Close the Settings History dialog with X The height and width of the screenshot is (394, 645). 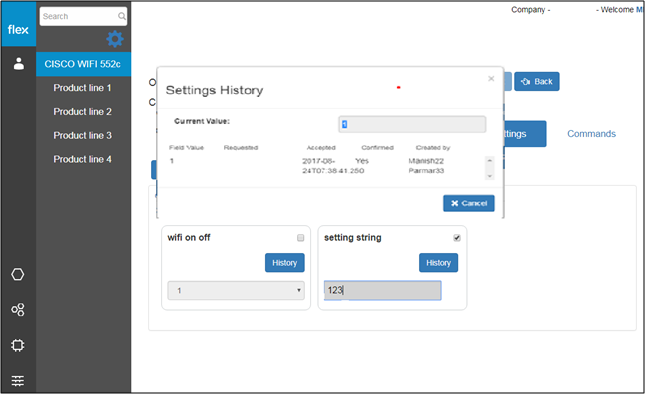point(491,79)
